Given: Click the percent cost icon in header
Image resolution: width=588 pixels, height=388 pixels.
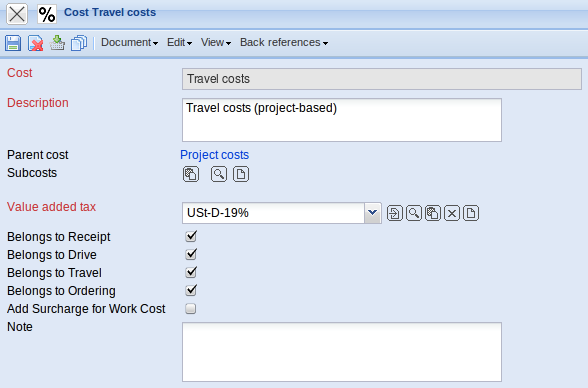Looking at the screenshot, I should point(47,15).
